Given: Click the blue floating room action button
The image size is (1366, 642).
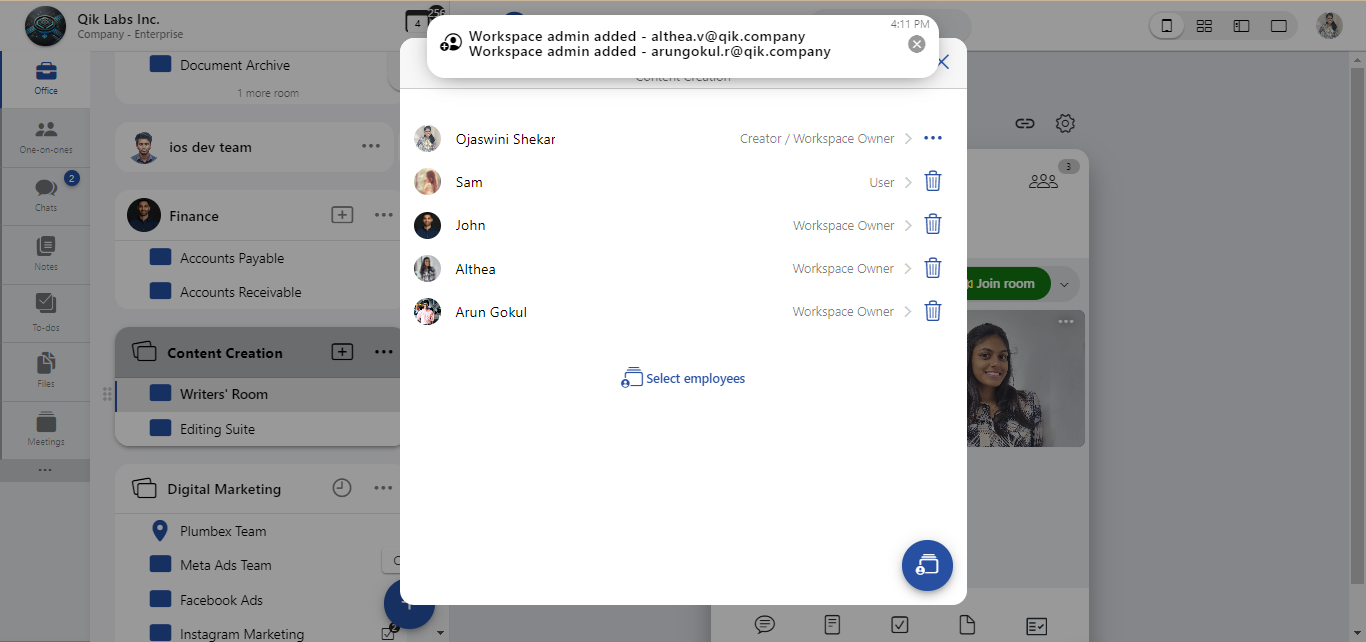Looking at the screenshot, I should [x=927, y=565].
